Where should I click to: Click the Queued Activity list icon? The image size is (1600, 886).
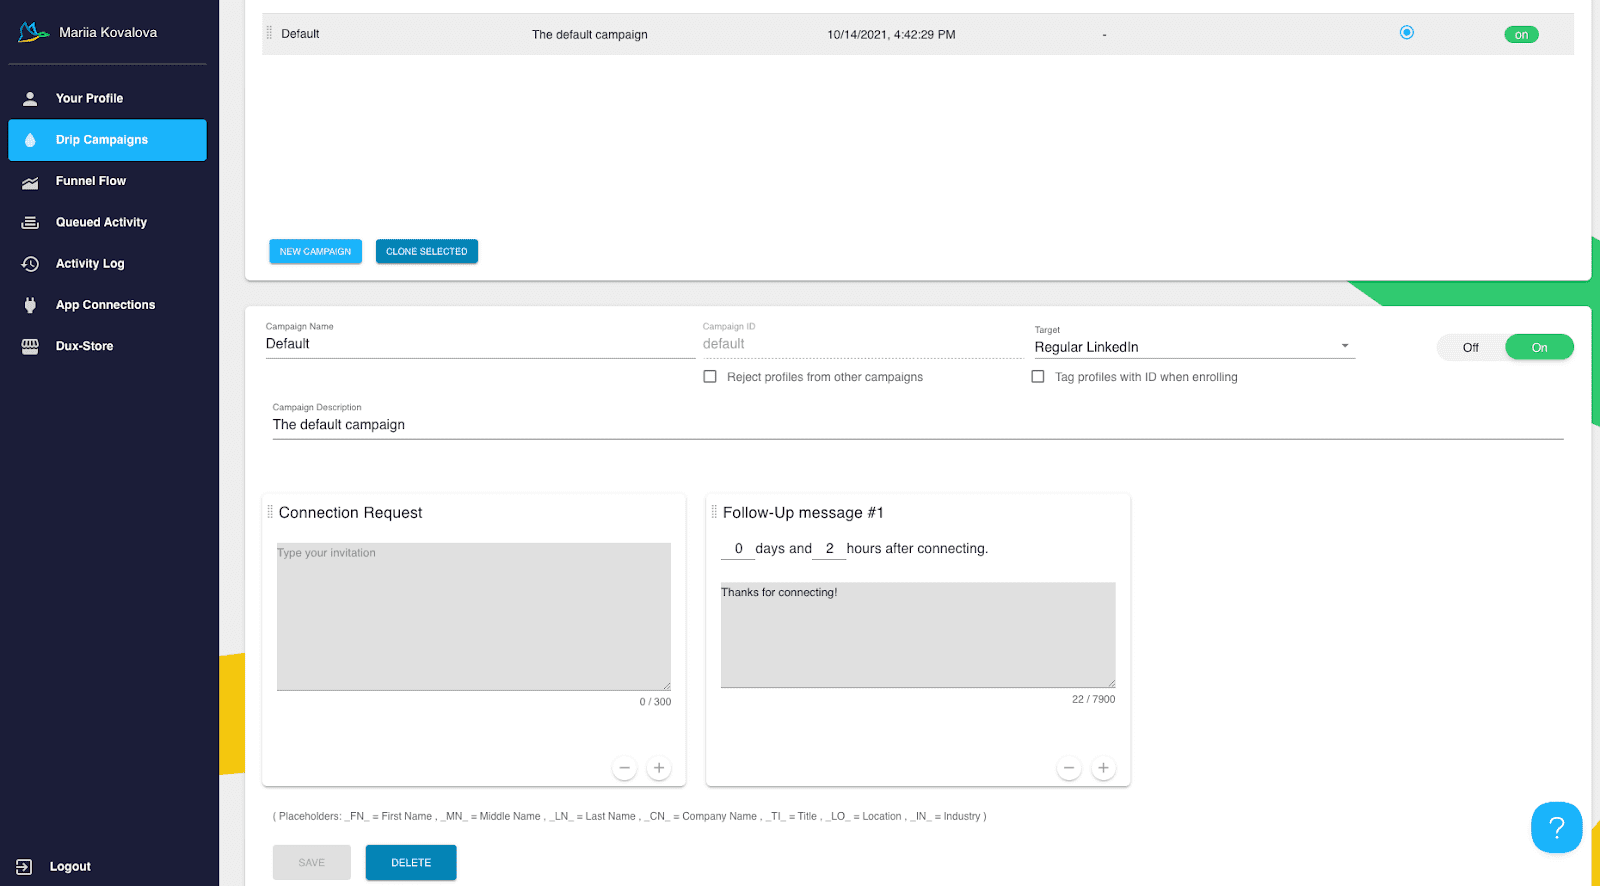coord(30,223)
